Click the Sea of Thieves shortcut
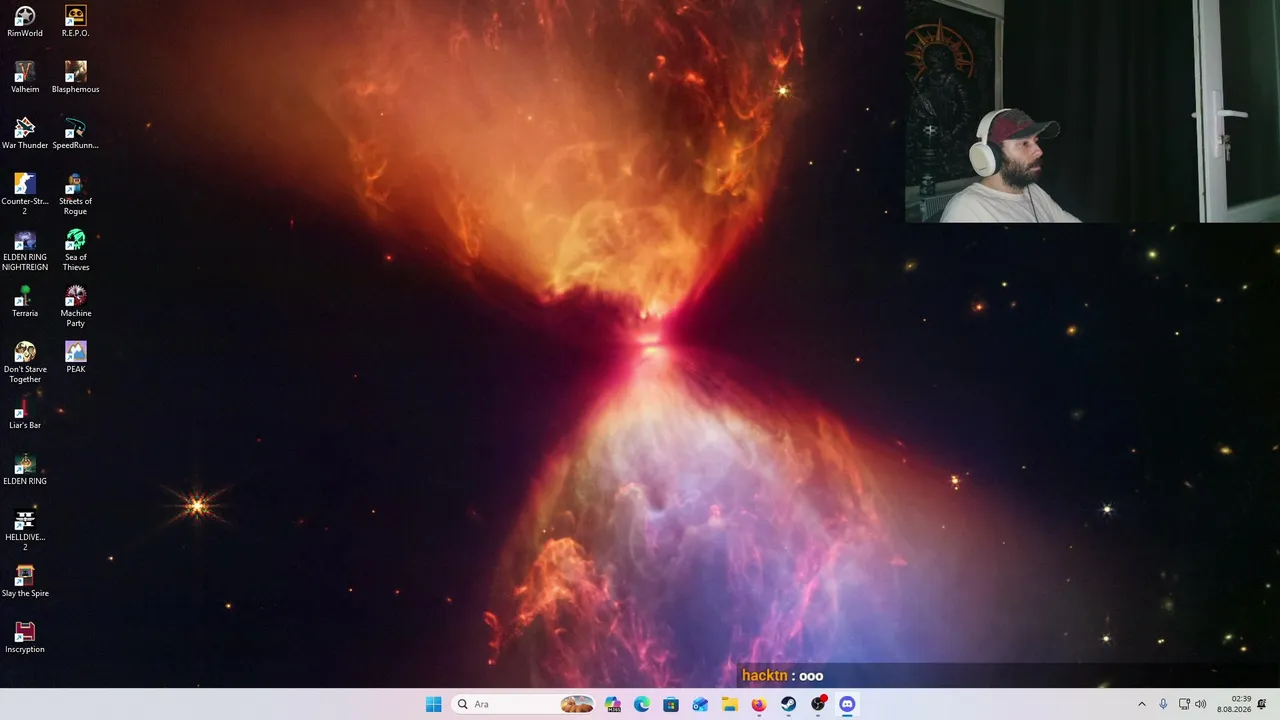 click(76, 251)
